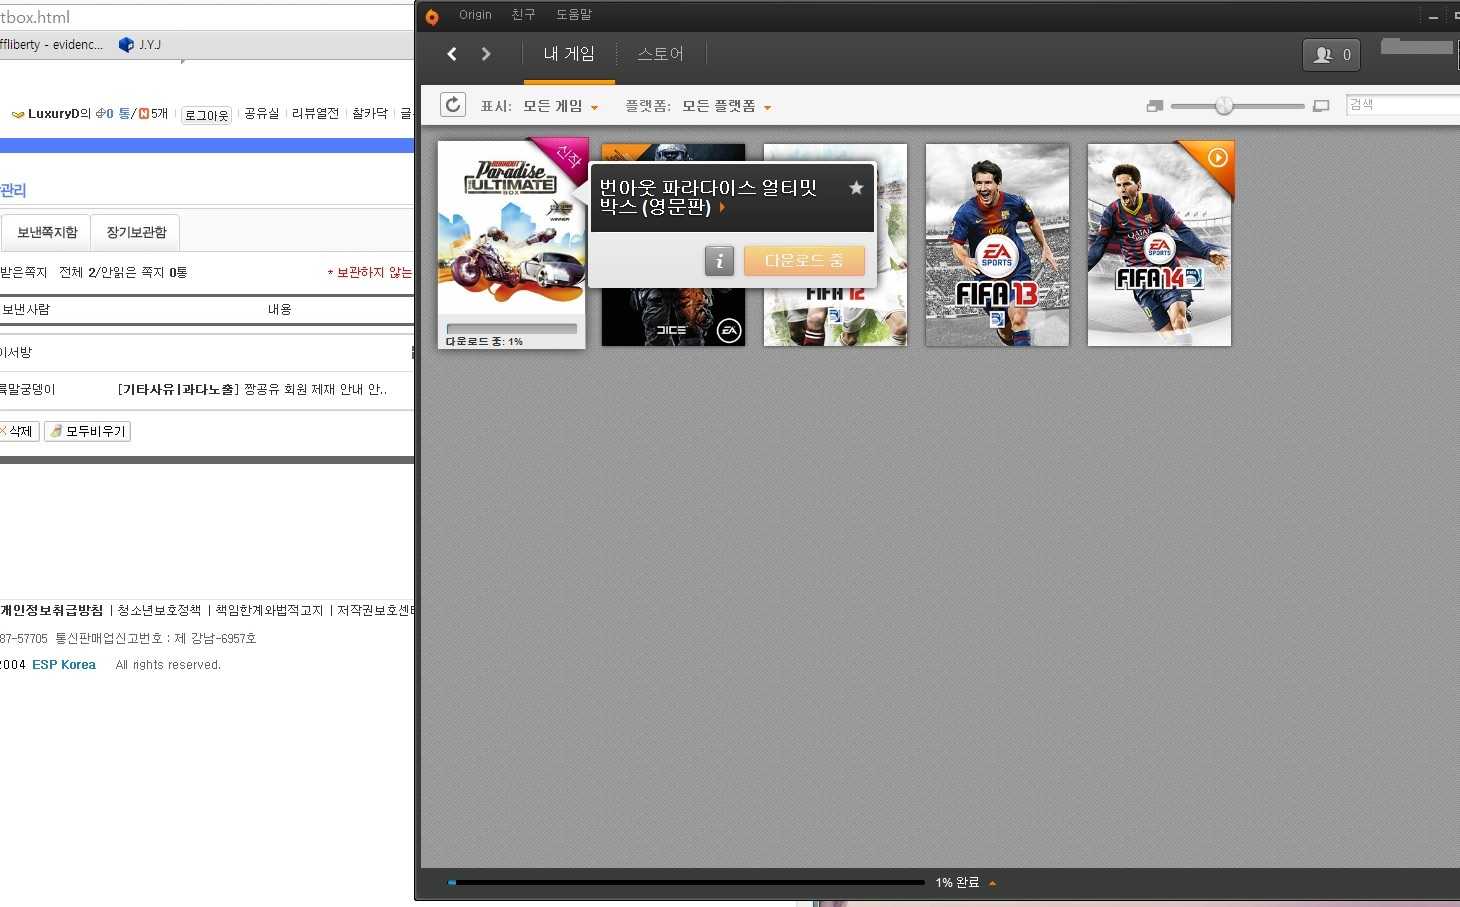This screenshot has height=907, width=1460.
Task: Click the large thumbnail size icon
Action: [1321, 106]
